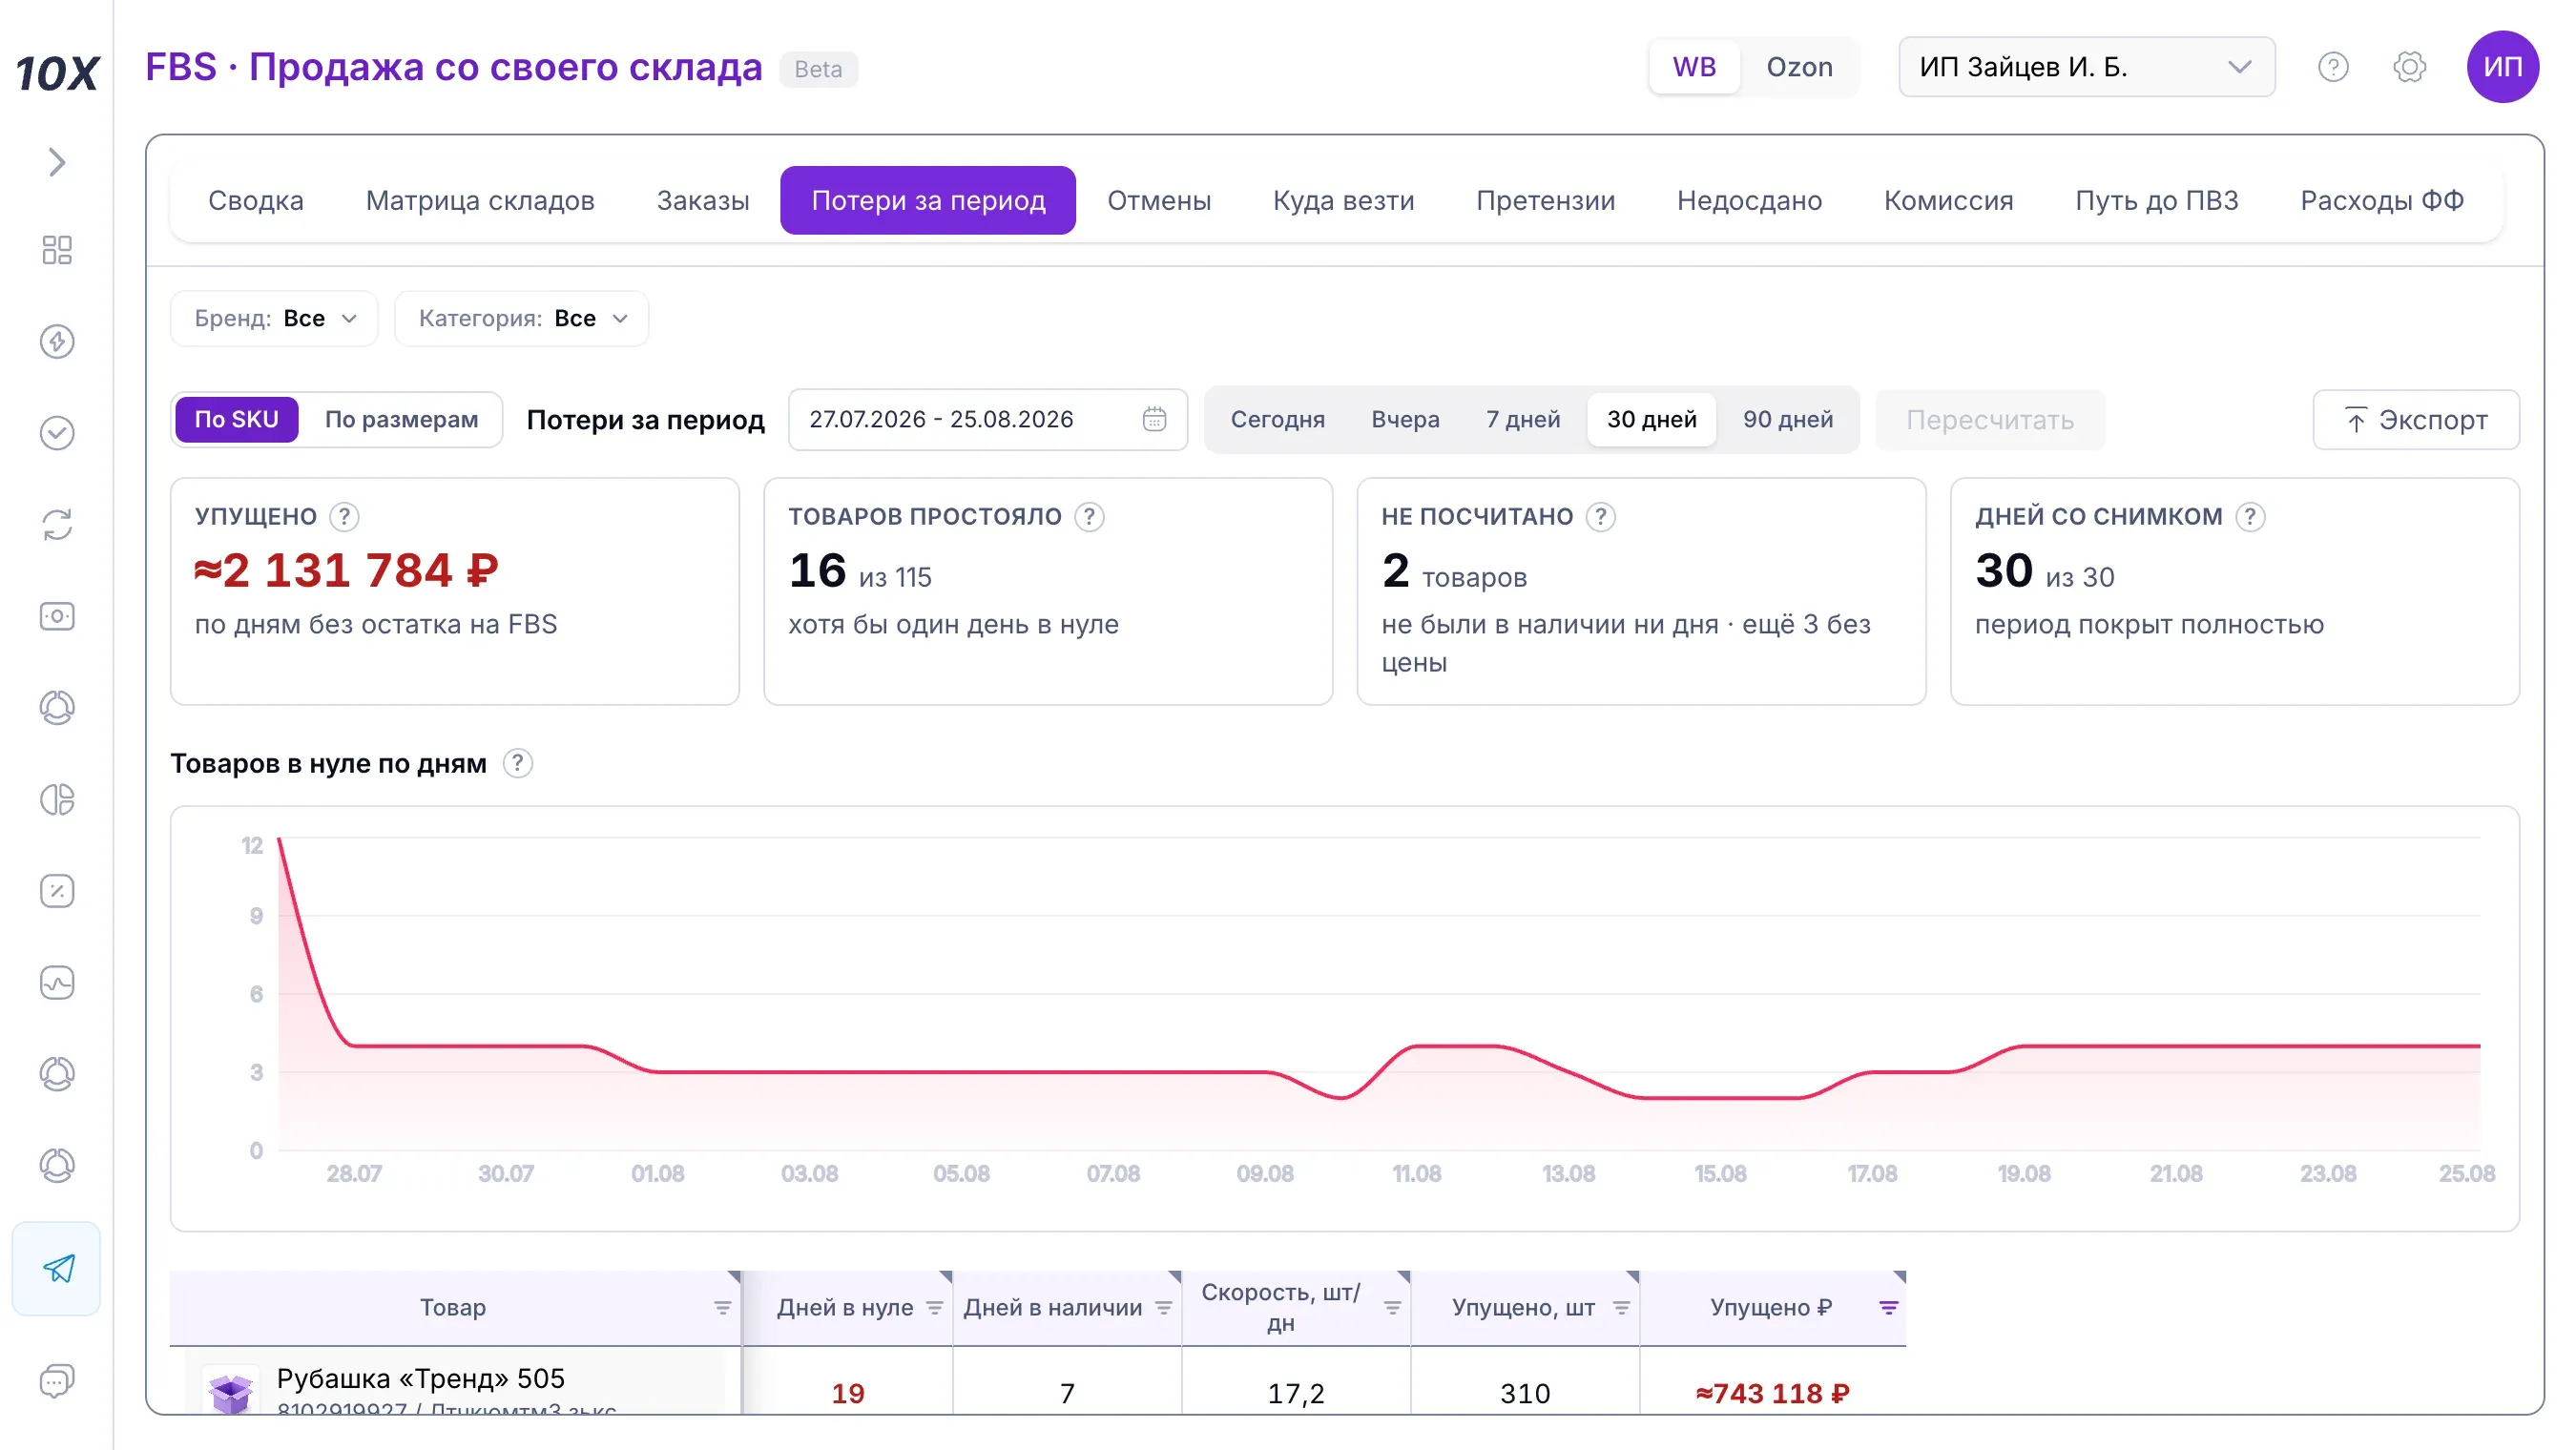Screen dimensions: 2576x1450
Task: Open filter on Товар column
Action: click(722, 1307)
